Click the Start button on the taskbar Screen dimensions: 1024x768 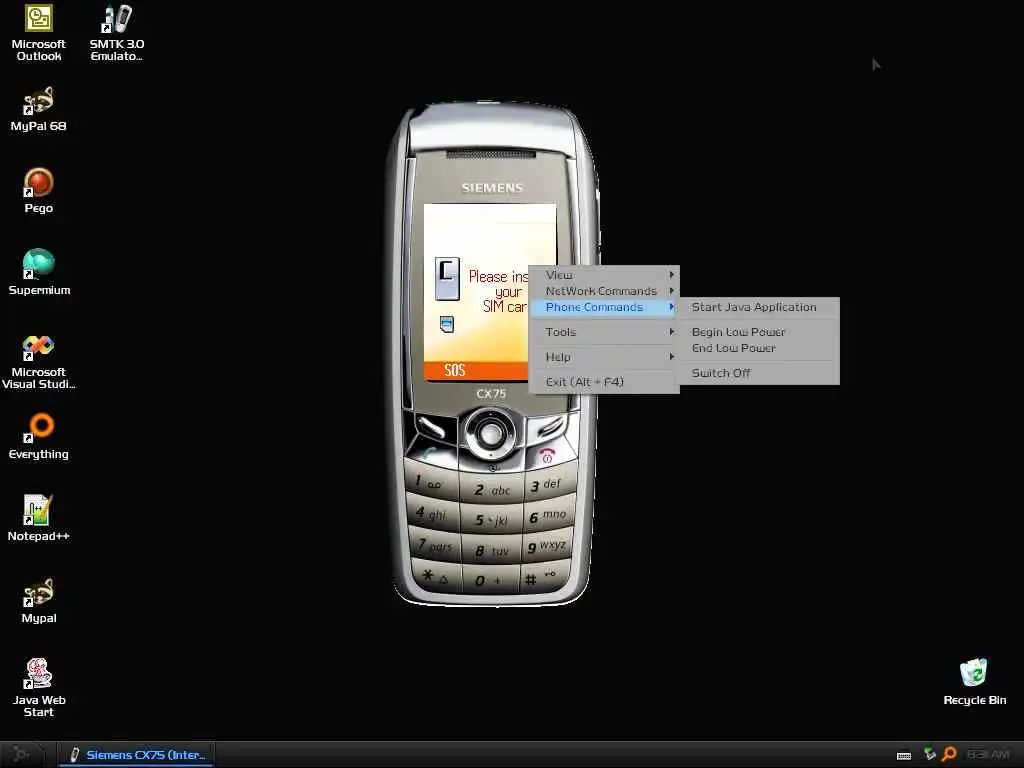tap(22, 754)
